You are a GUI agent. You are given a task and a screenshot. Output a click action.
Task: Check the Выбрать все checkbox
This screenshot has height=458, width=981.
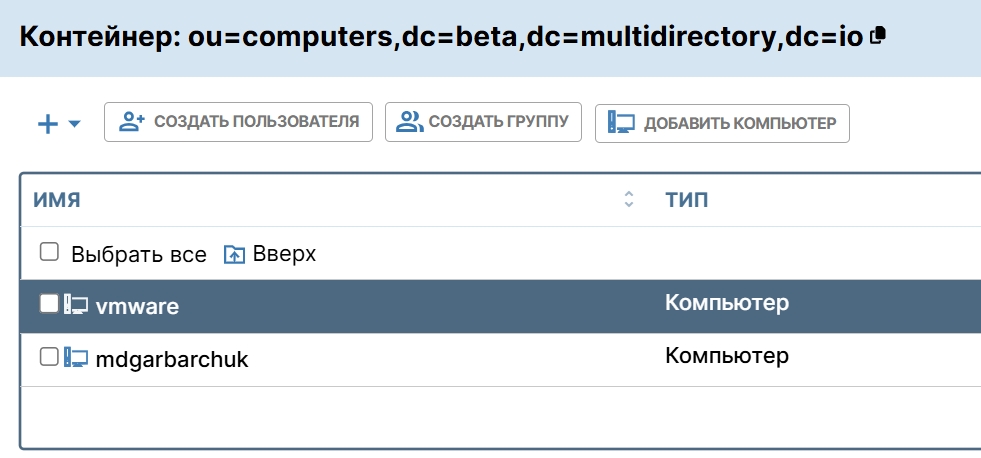tap(49, 253)
